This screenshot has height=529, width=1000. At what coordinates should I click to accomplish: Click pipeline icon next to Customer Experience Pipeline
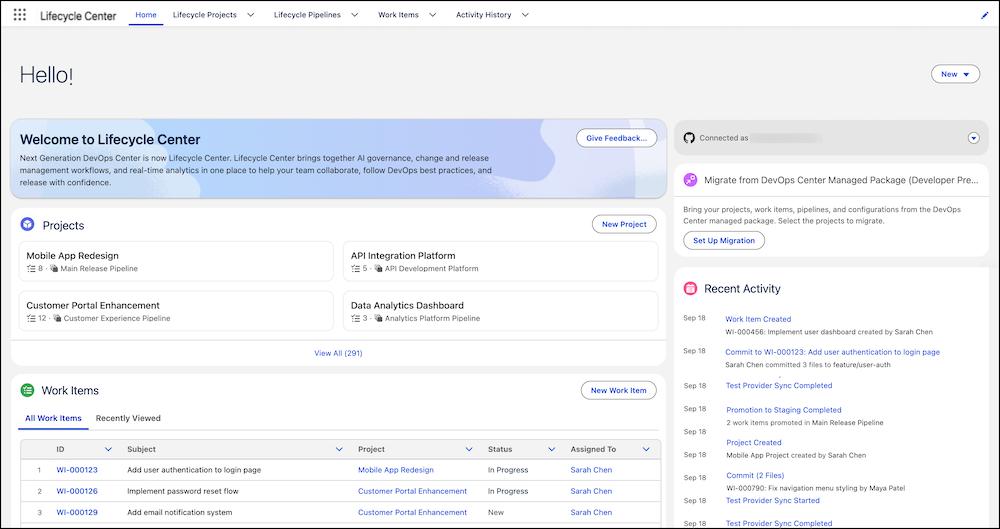57,318
